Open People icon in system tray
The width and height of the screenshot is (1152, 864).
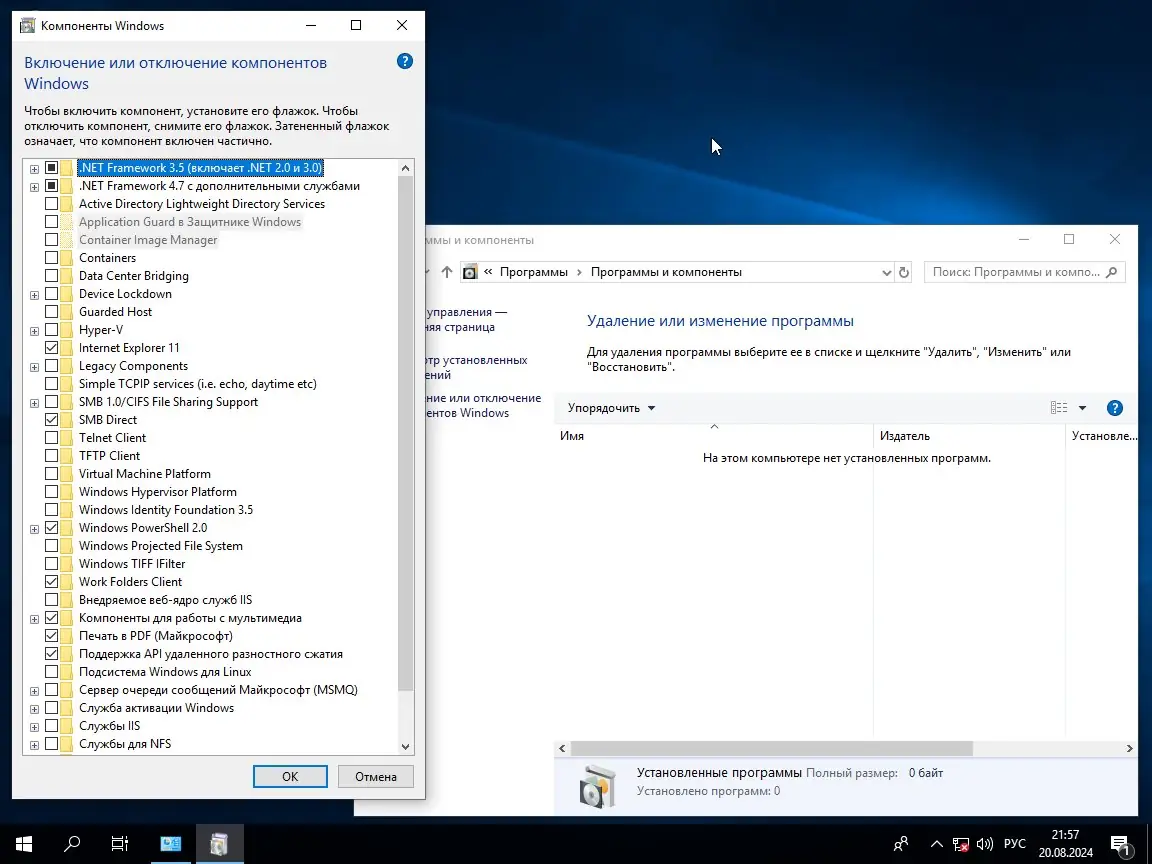click(901, 843)
